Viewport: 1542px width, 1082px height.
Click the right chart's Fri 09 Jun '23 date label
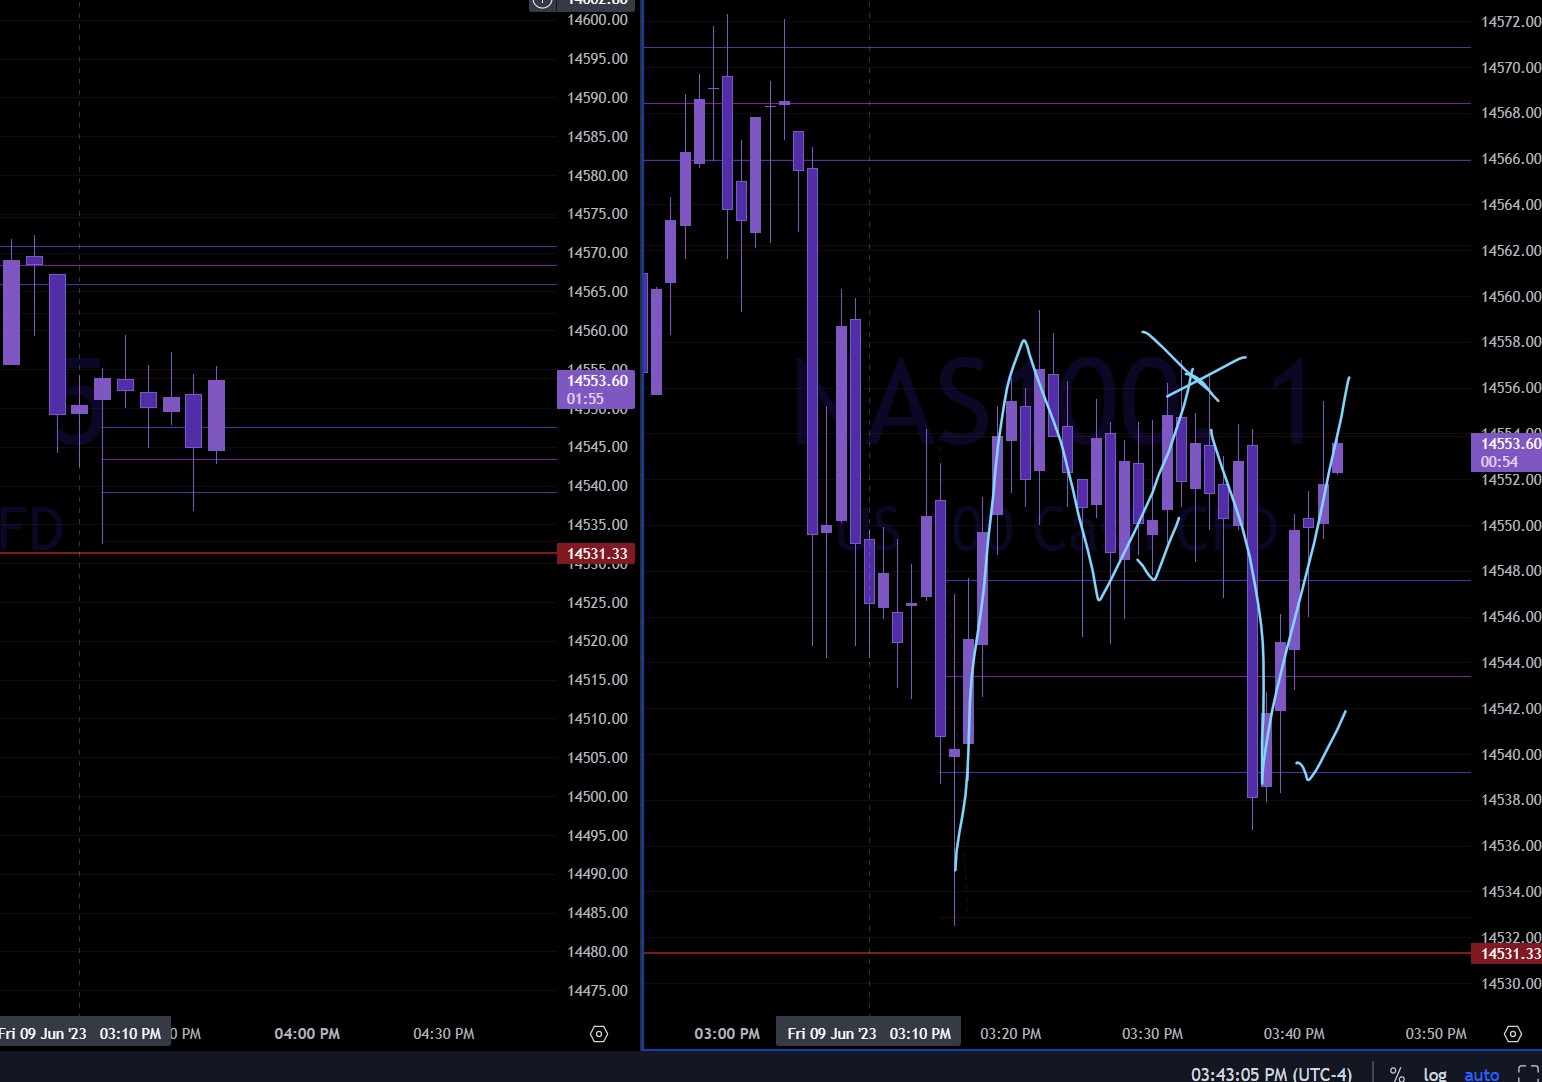click(x=869, y=1033)
